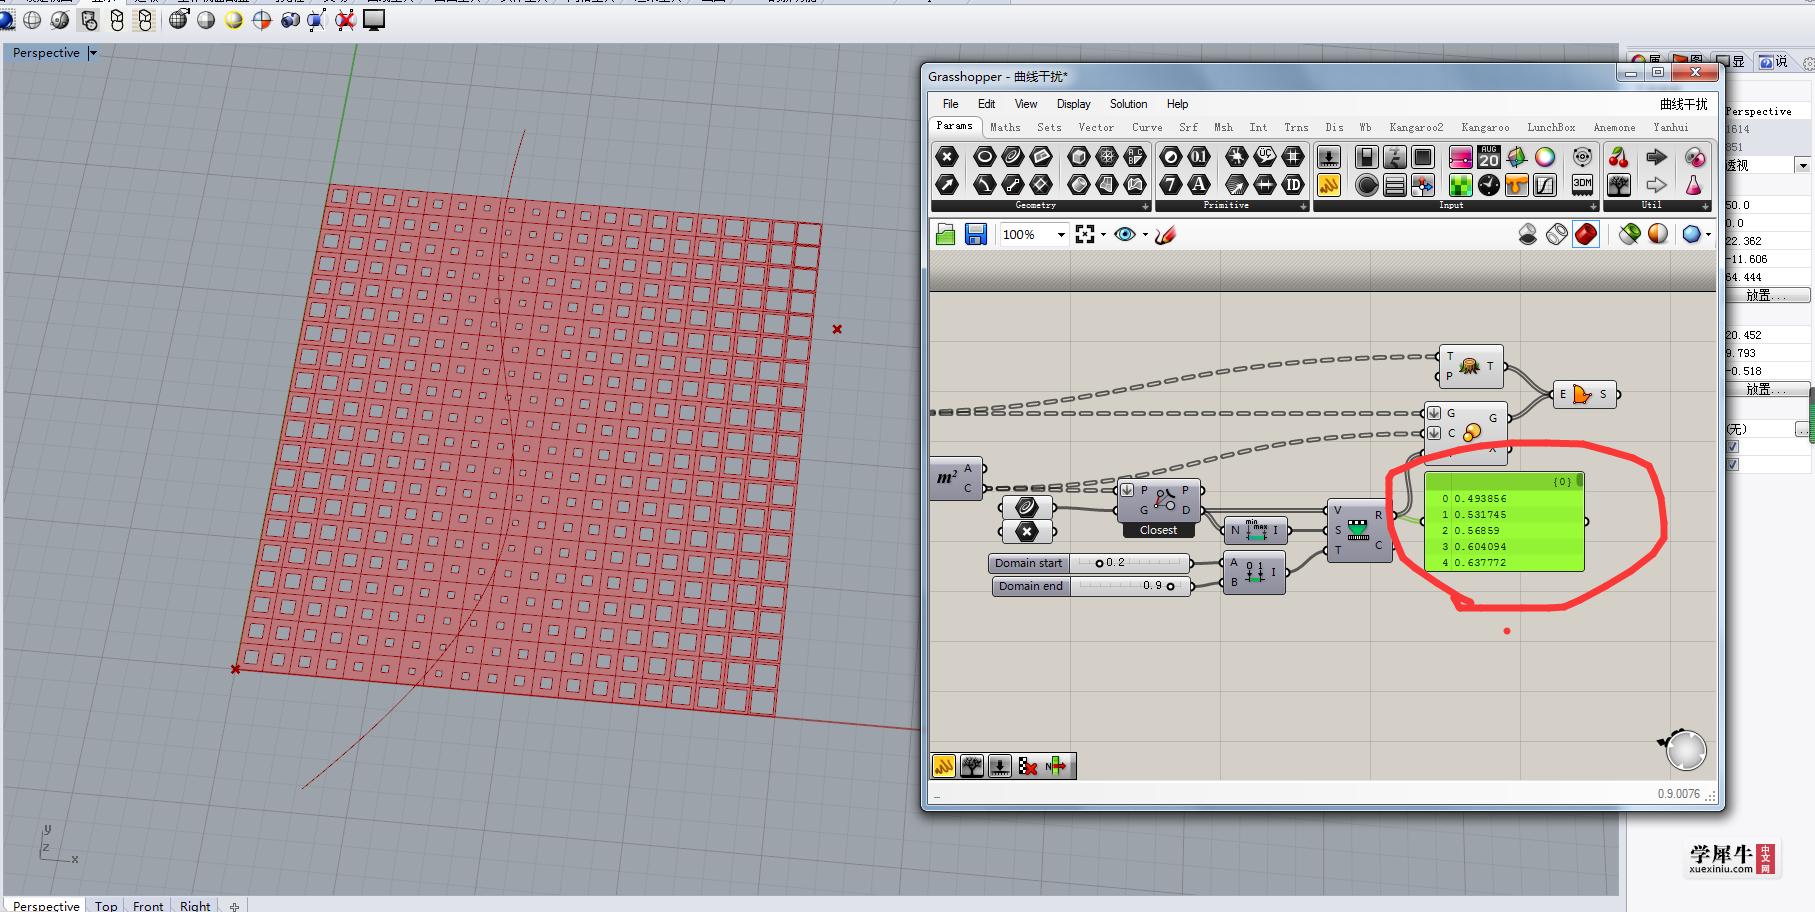Image resolution: width=1815 pixels, height=912 pixels.
Task: Expand the Input panel plus arrow
Action: click(1593, 206)
